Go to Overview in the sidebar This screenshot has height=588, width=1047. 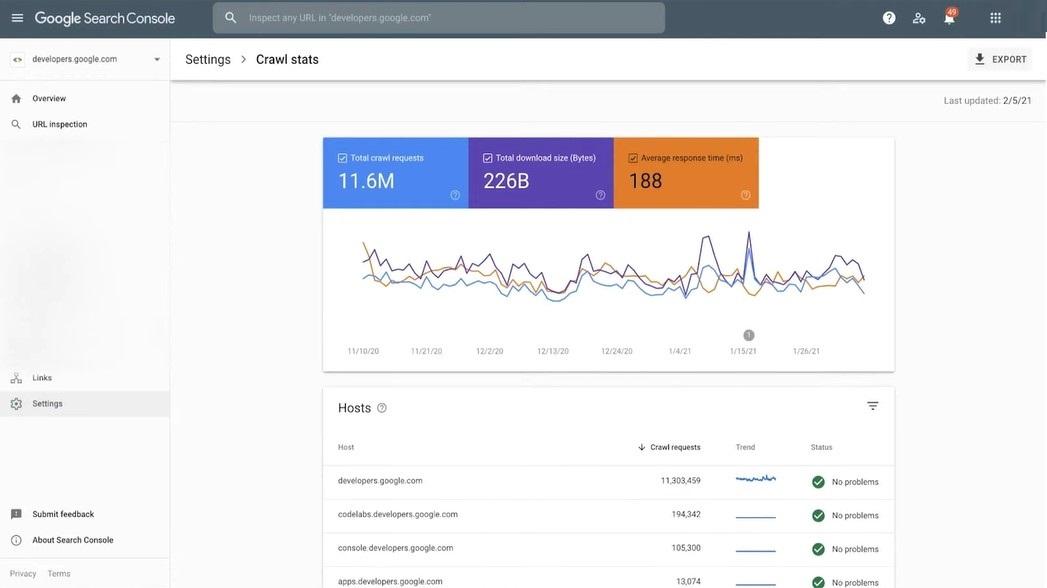pyautogui.click(x=49, y=95)
